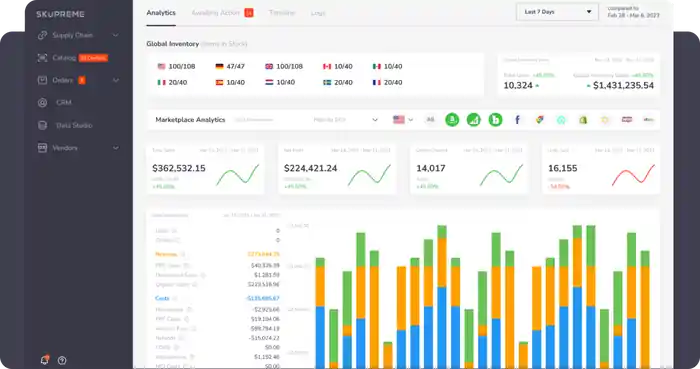Click the Canadian flag in Global Inventory
700x369 pixels.
coord(327,66)
